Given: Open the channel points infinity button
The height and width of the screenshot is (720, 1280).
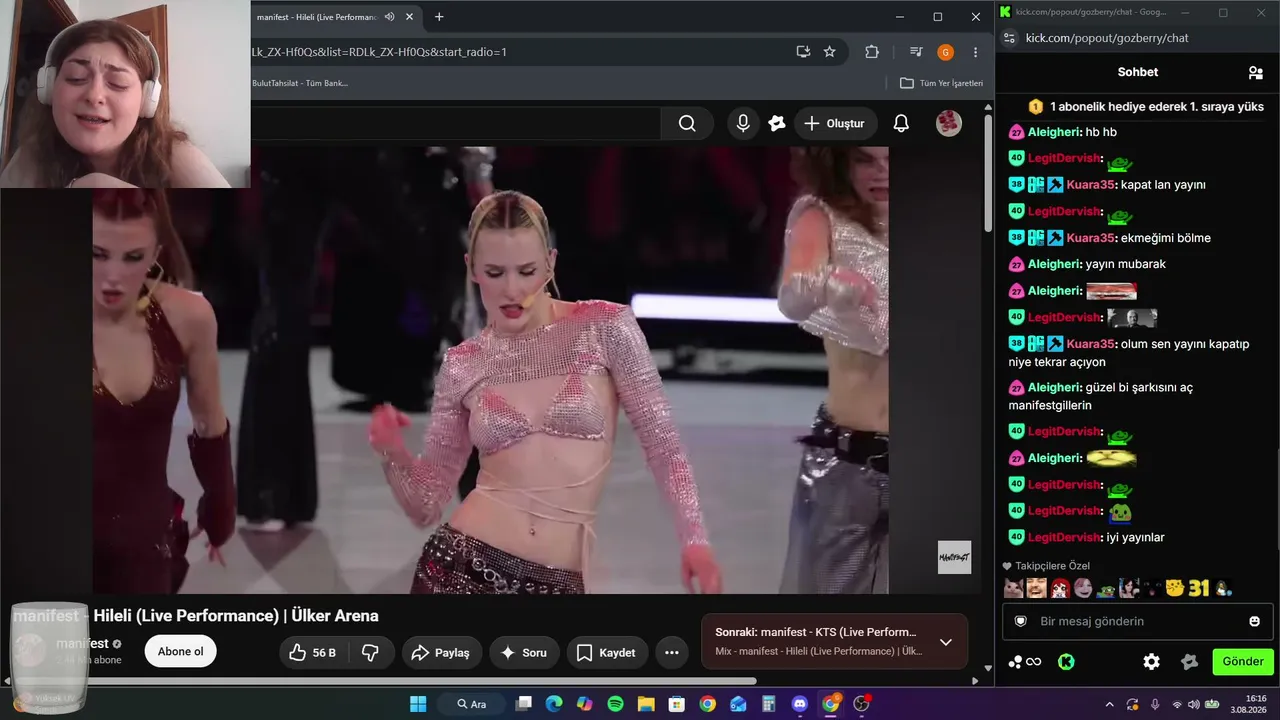Looking at the screenshot, I should click(1024, 662).
